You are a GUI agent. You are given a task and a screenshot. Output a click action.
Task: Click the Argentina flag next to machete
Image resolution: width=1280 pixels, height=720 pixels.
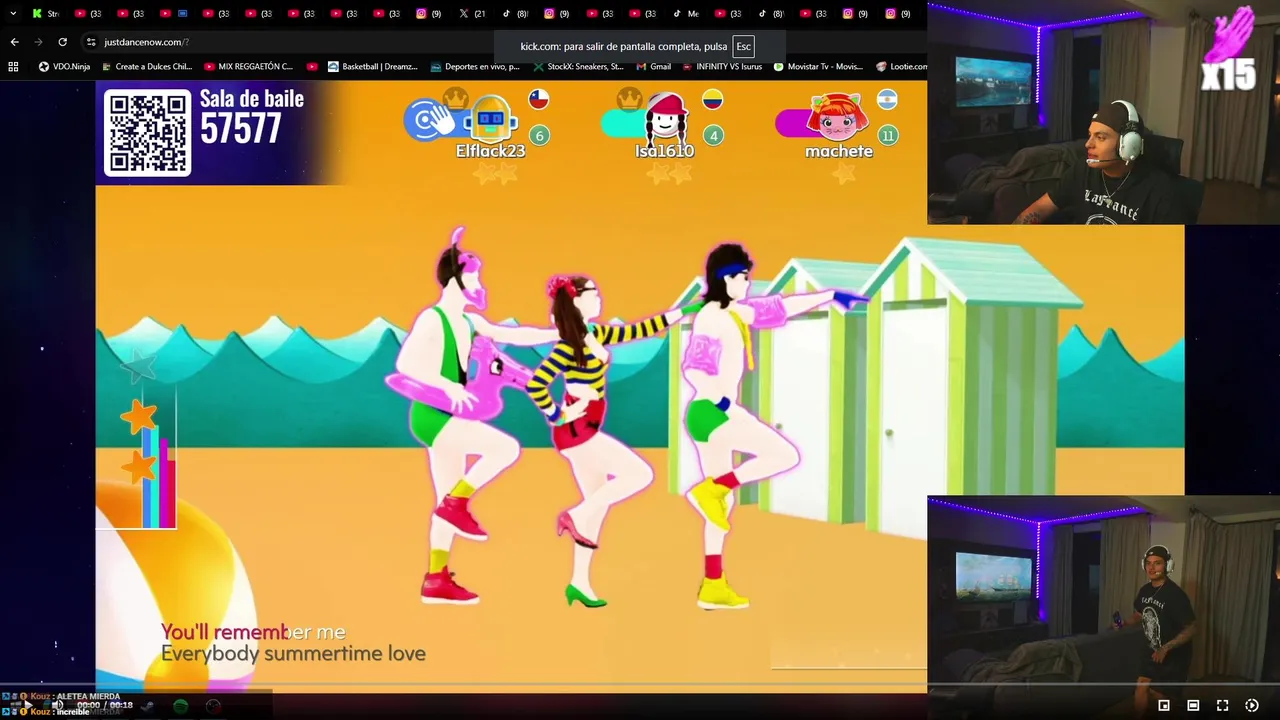point(887,99)
